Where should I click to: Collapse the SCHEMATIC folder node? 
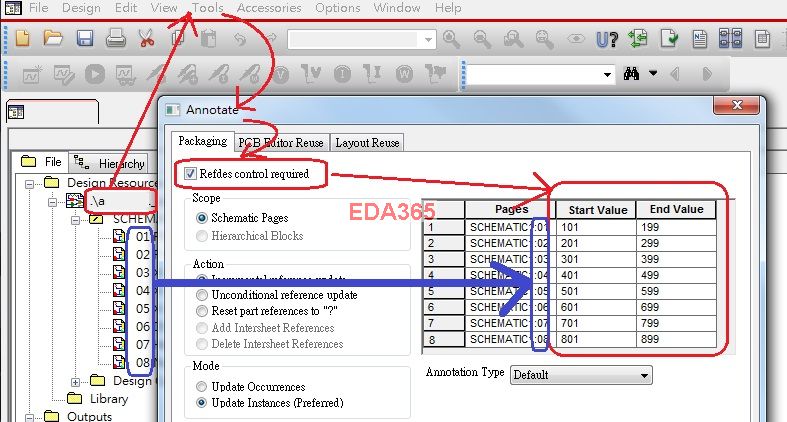75,220
